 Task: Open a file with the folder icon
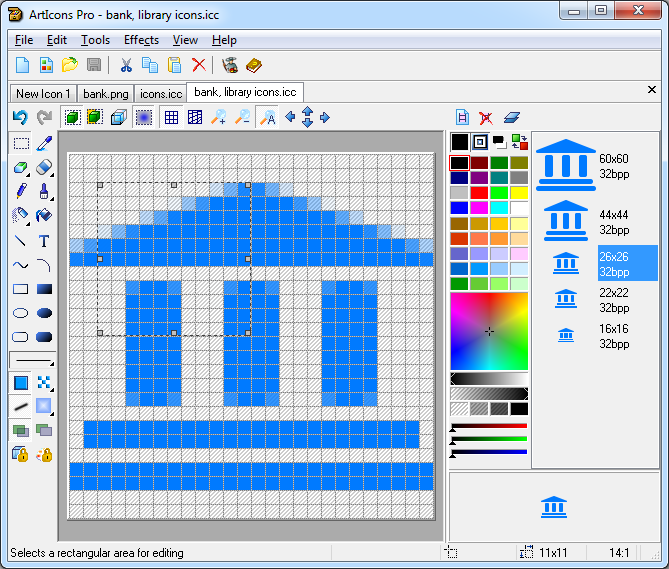click(x=70, y=65)
